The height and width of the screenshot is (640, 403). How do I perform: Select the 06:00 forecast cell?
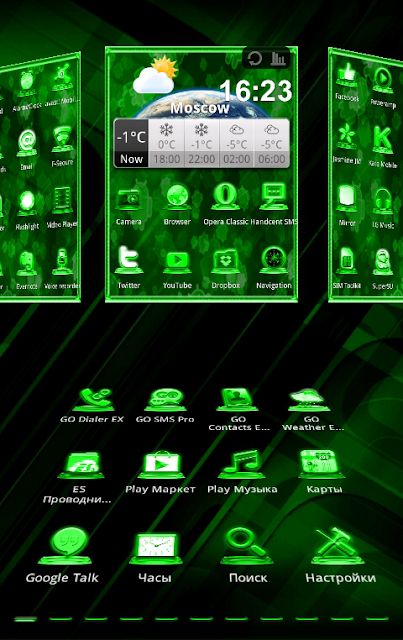pyautogui.click(x=272, y=143)
